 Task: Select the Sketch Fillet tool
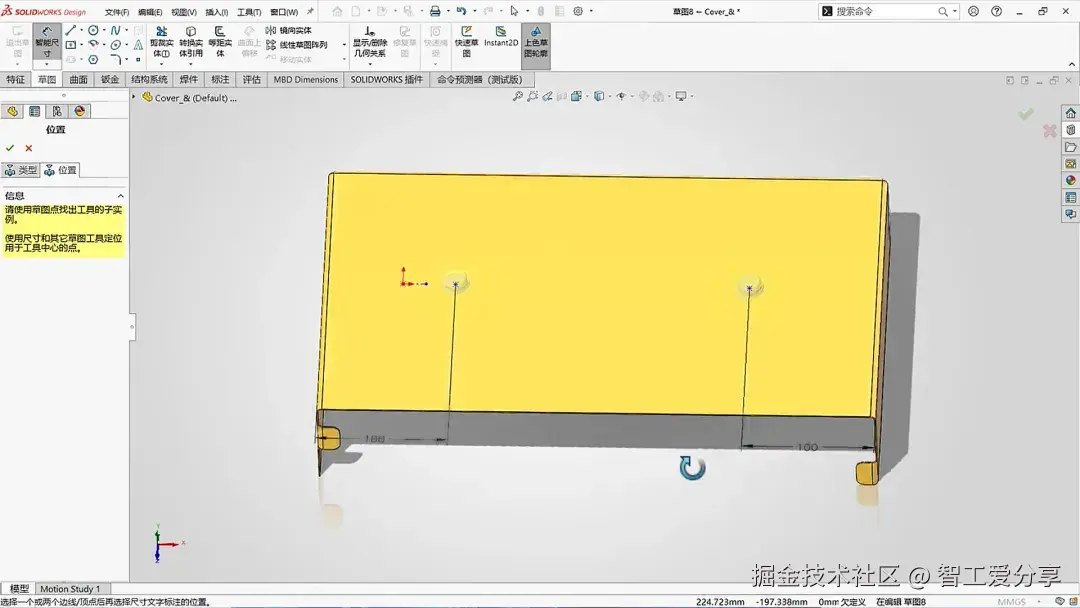(116, 60)
